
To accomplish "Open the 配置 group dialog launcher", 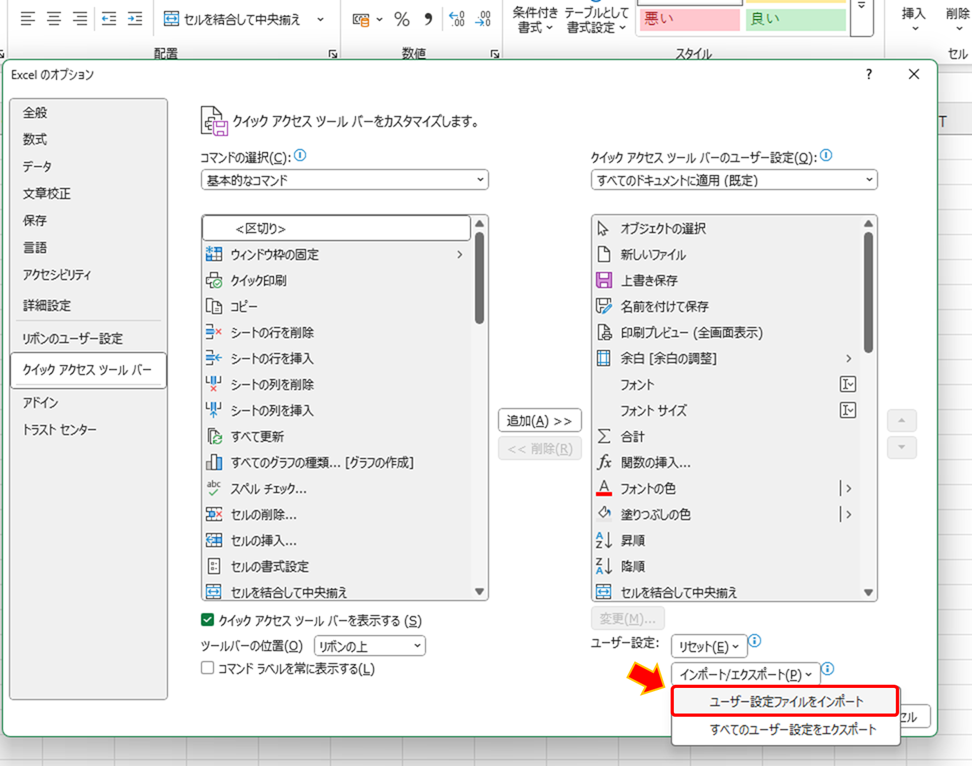I will click(332, 55).
